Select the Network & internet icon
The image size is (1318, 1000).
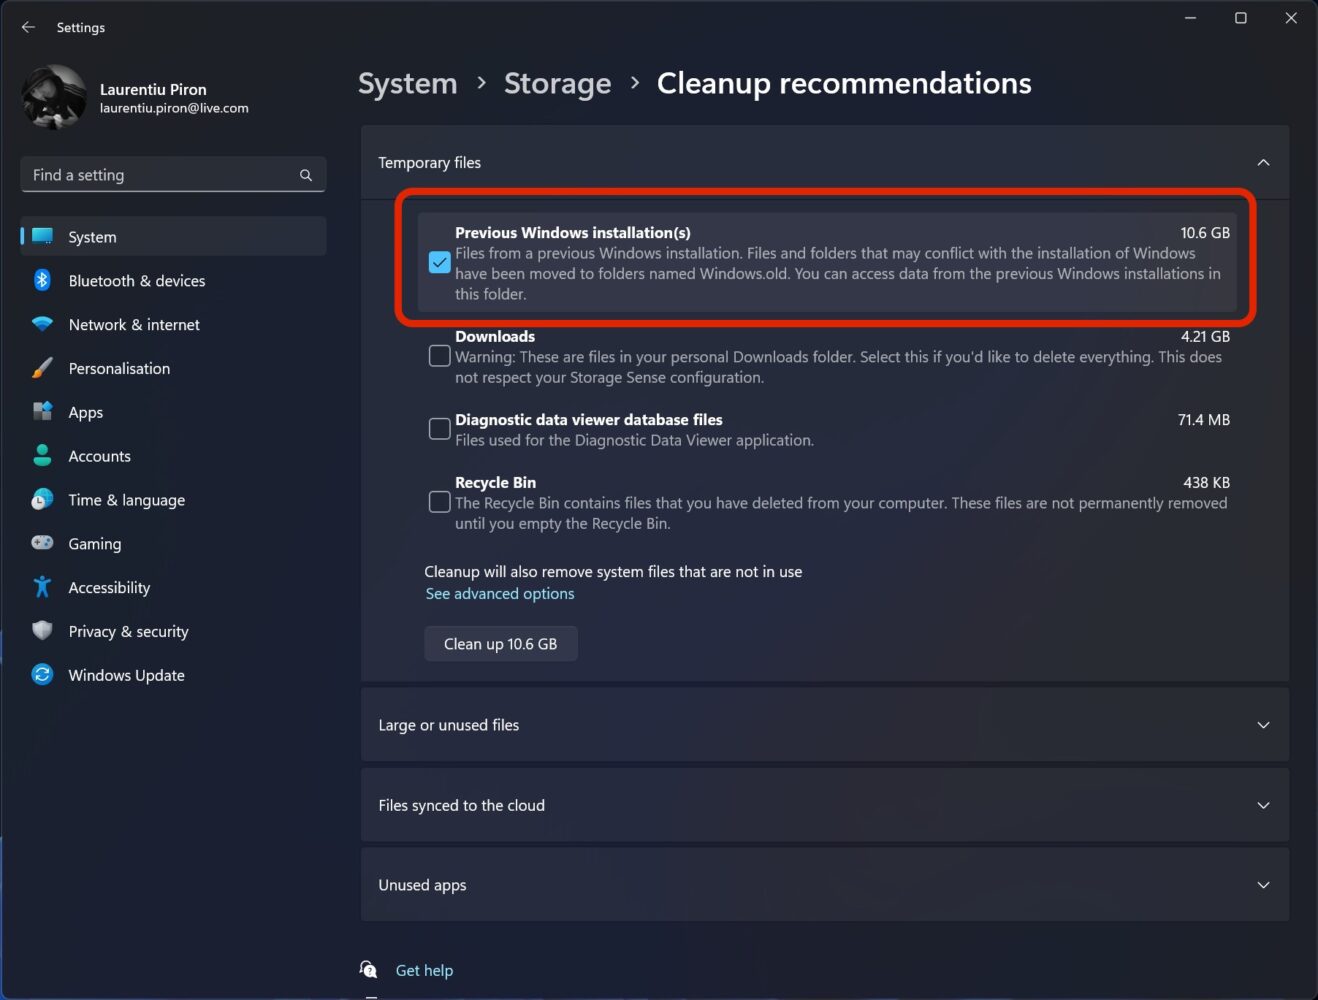(42, 324)
